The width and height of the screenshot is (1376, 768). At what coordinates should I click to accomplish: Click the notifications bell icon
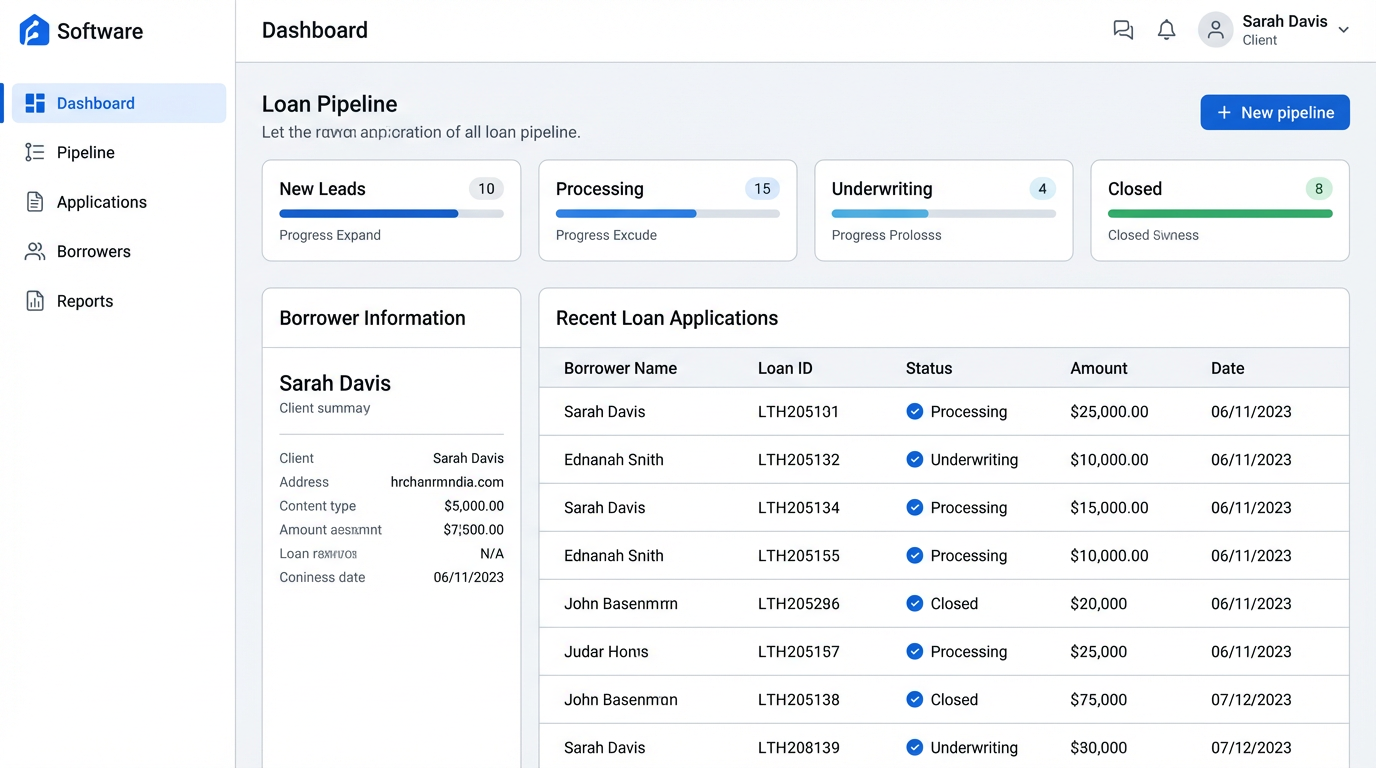[x=1166, y=29]
